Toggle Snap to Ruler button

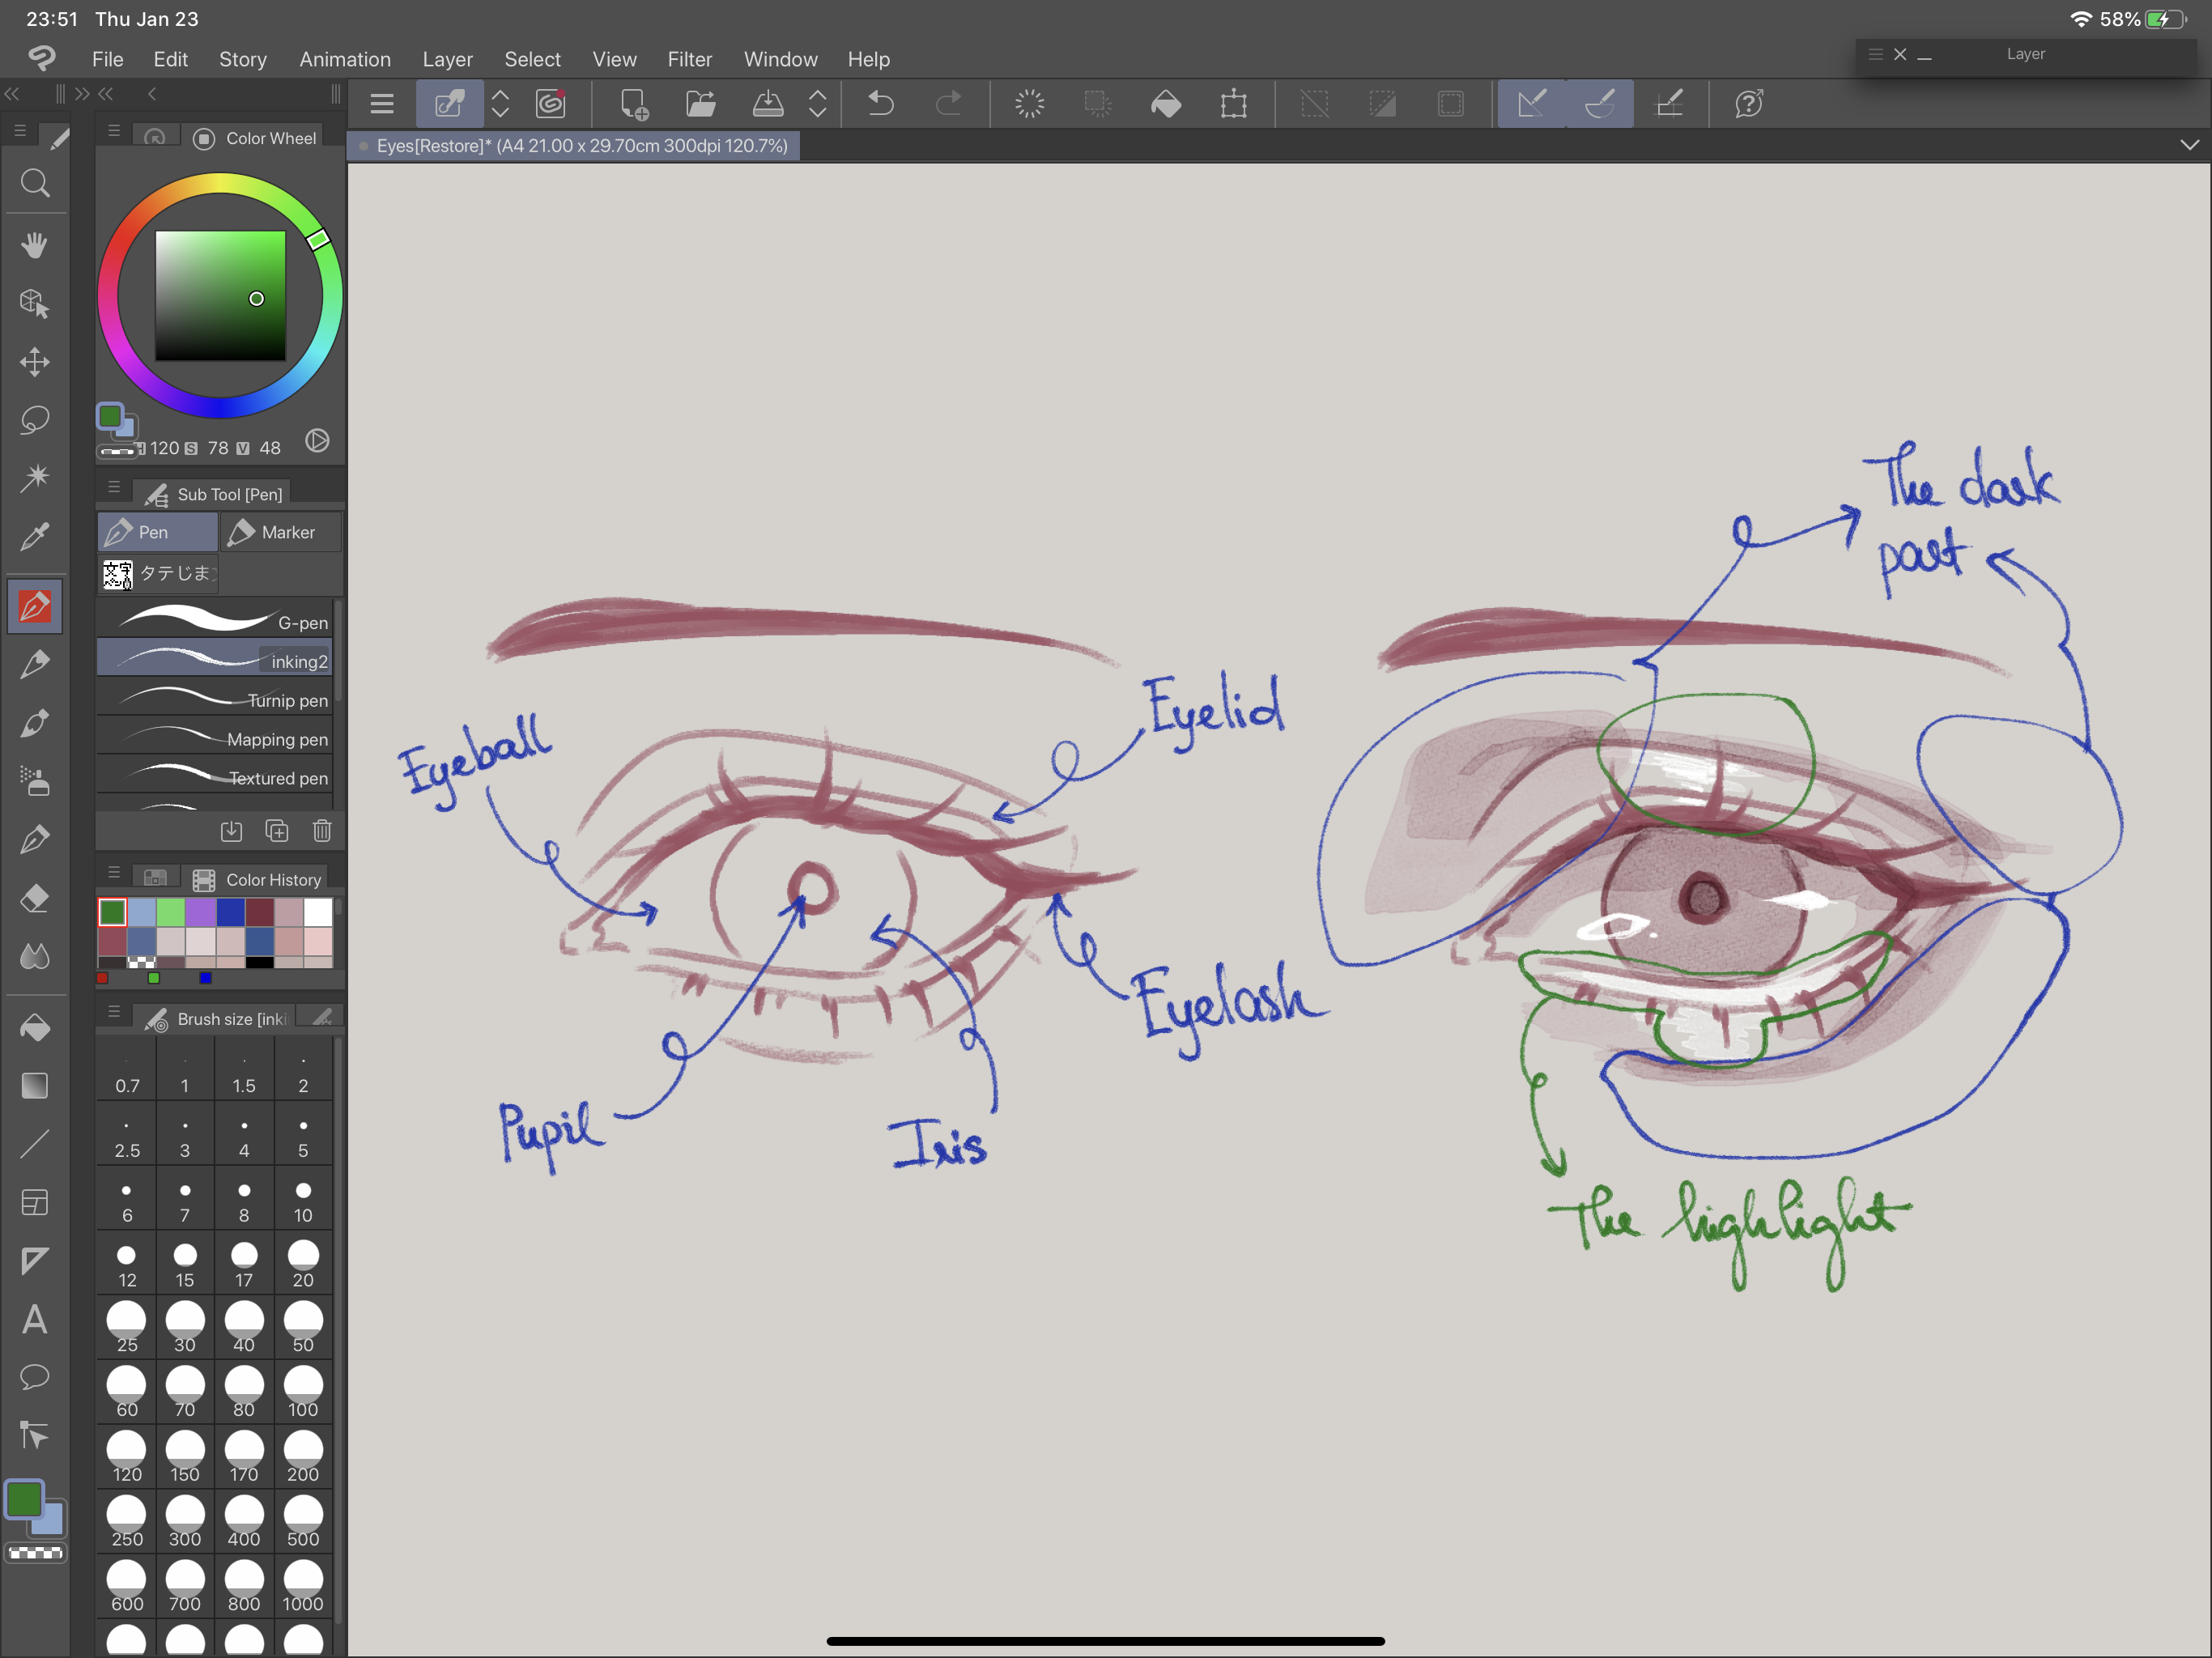tap(1531, 104)
